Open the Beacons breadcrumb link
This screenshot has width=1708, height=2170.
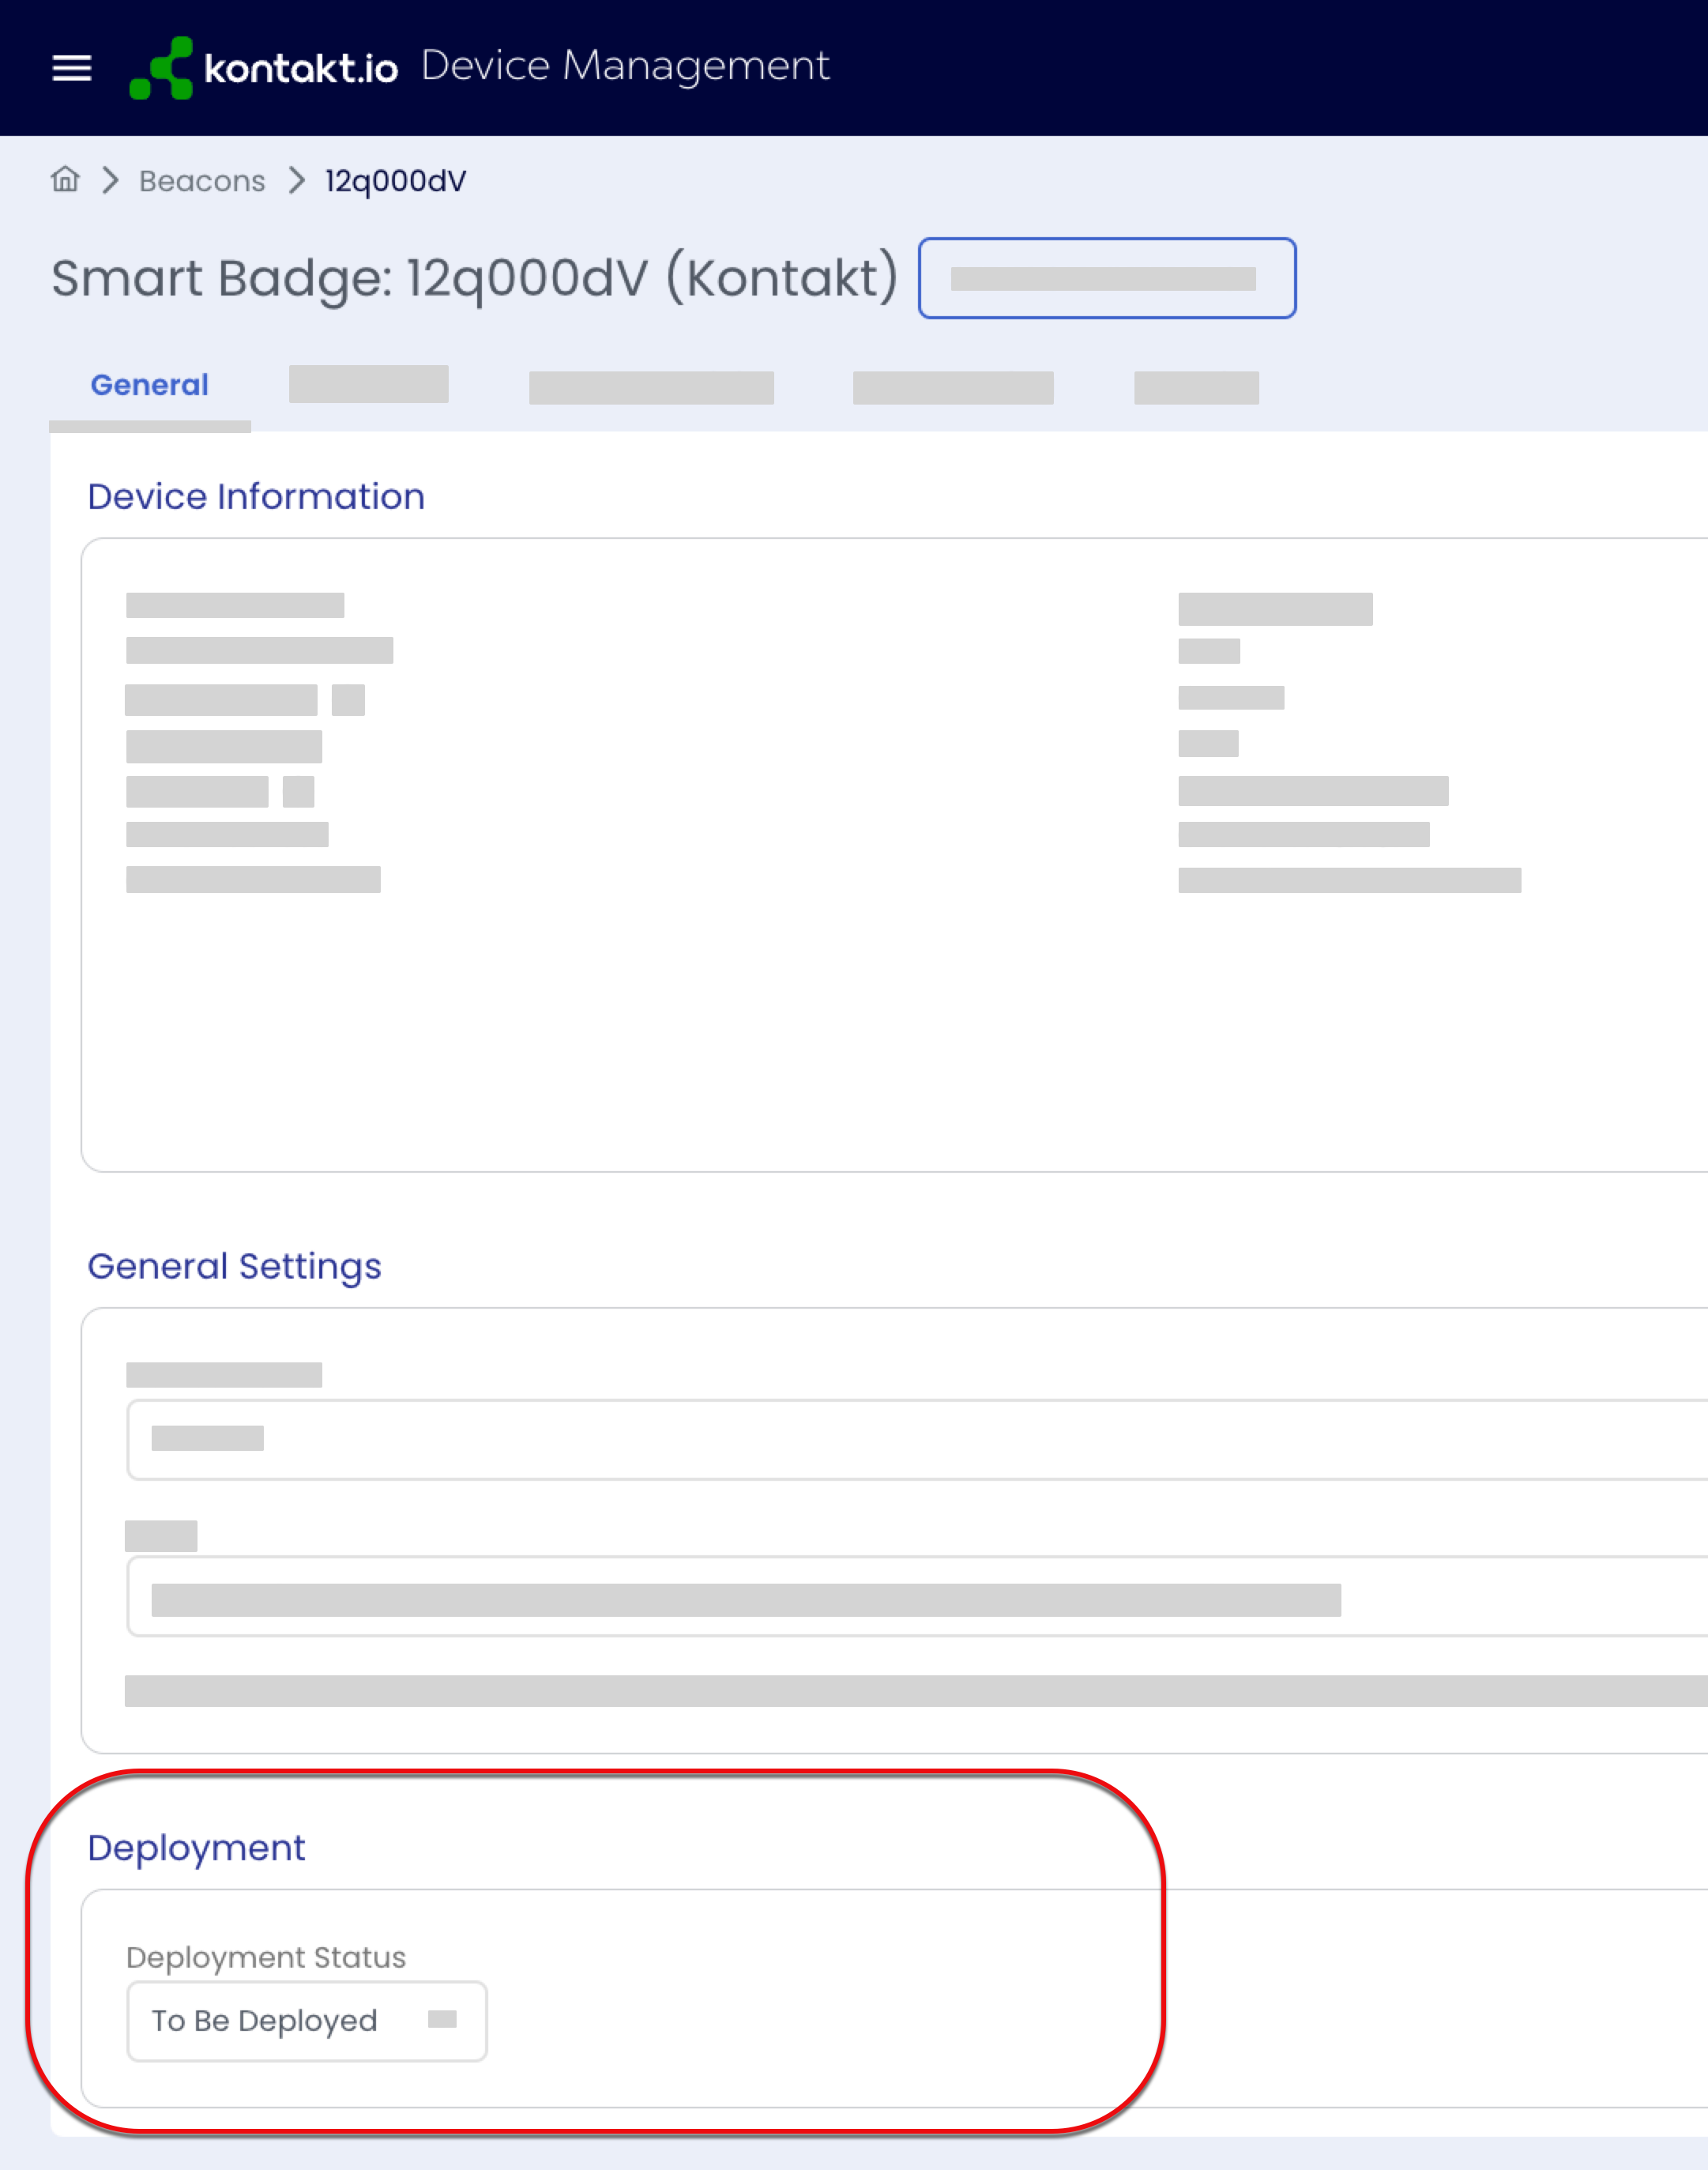tap(202, 181)
